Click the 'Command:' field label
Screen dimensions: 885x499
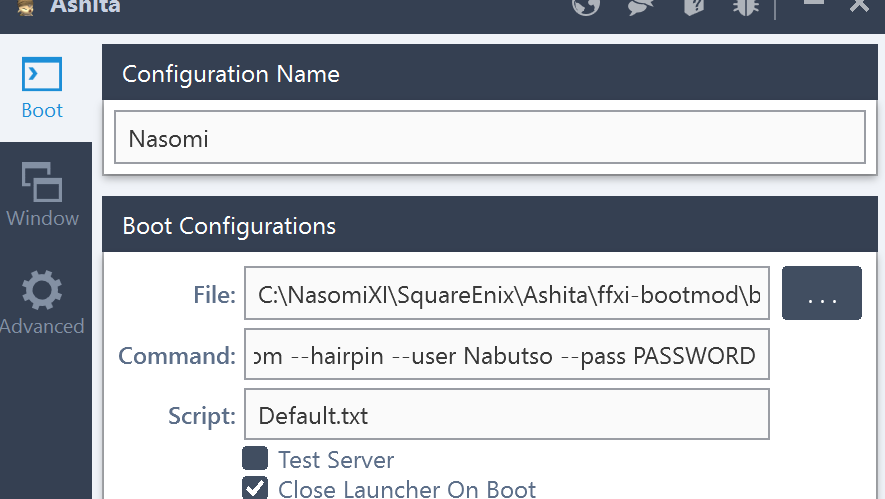(x=177, y=356)
